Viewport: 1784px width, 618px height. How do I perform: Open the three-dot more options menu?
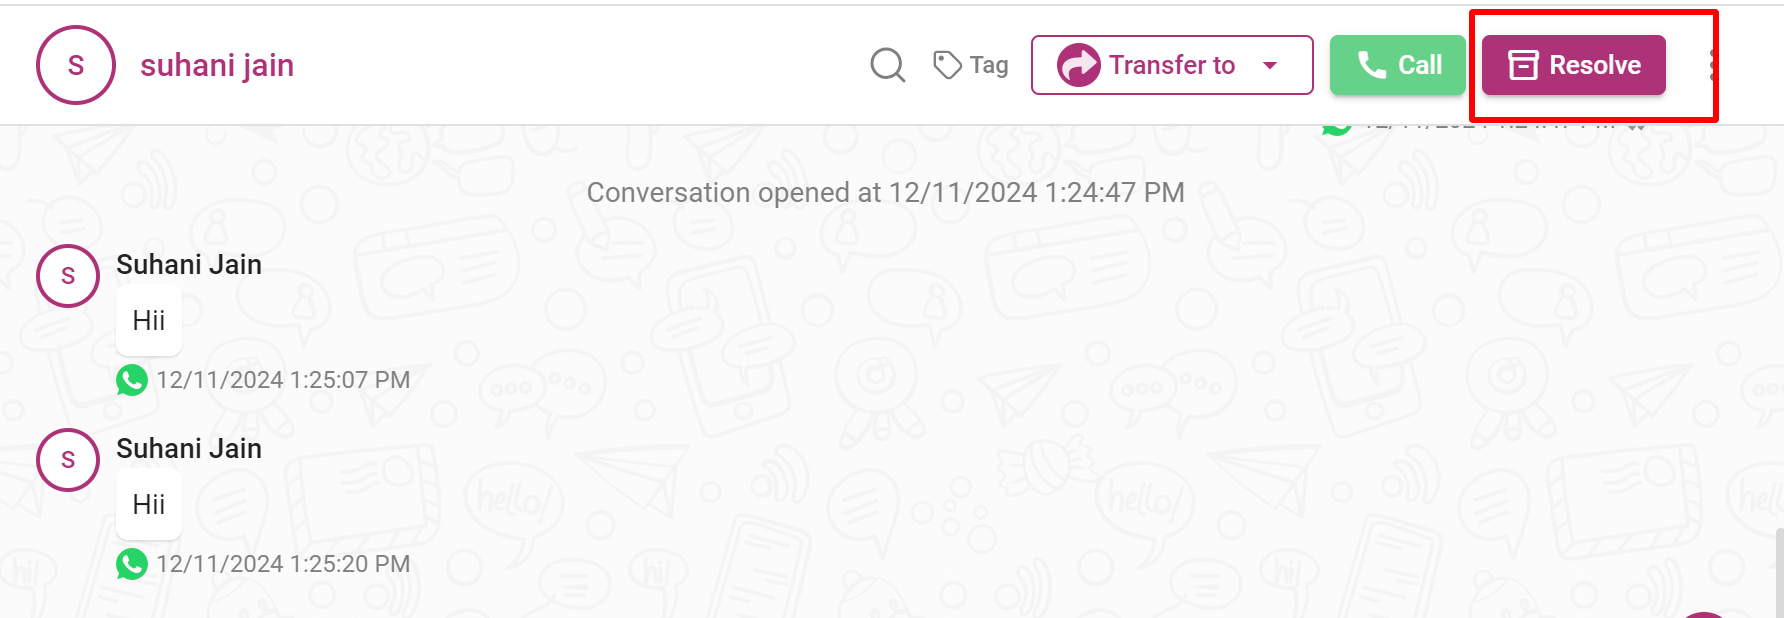click(x=1714, y=65)
